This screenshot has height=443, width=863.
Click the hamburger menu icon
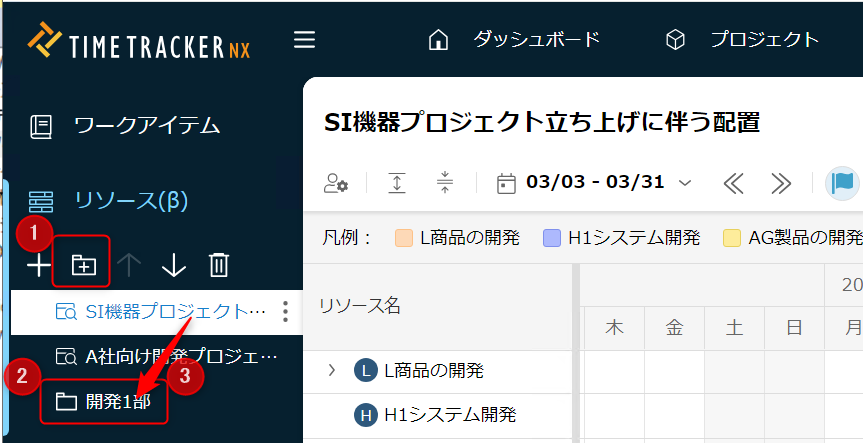(304, 40)
